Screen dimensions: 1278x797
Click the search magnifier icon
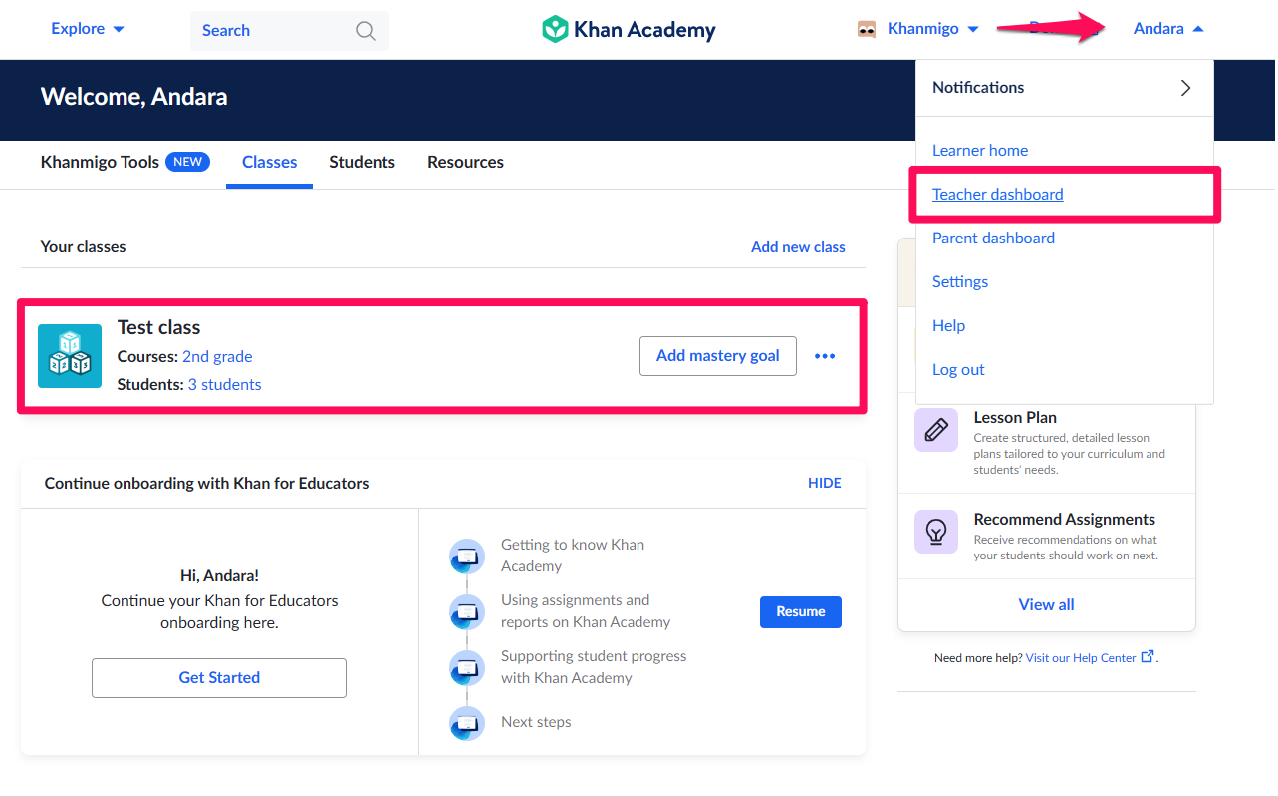[x=365, y=30]
